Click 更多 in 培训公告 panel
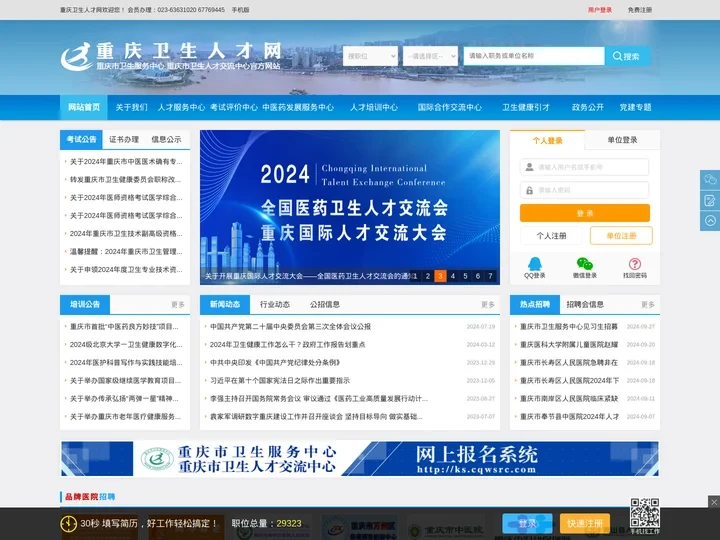The width and height of the screenshot is (720, 540). click(178, 304)
